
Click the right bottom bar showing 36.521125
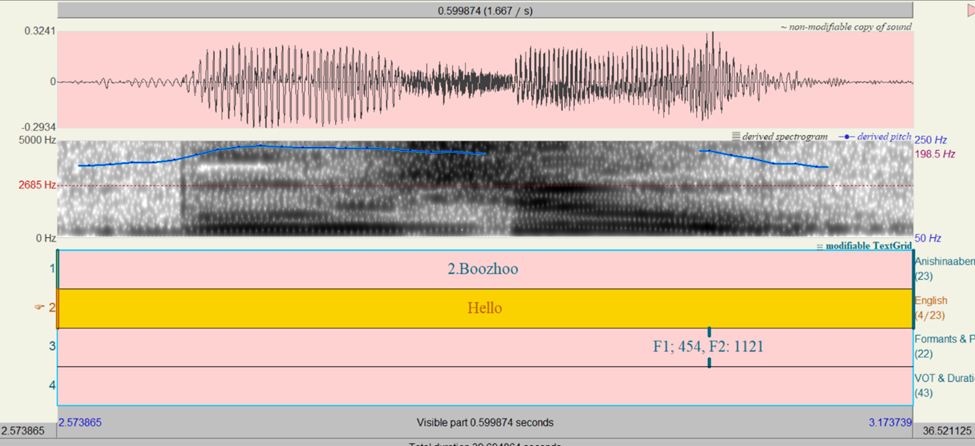click(x=945, y=430)
